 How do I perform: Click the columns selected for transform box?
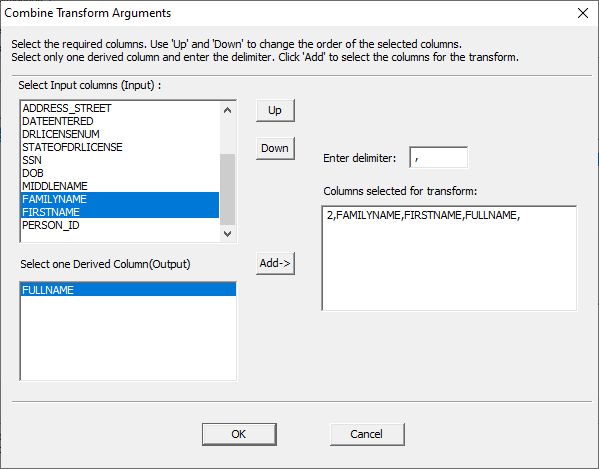[449, 258]
